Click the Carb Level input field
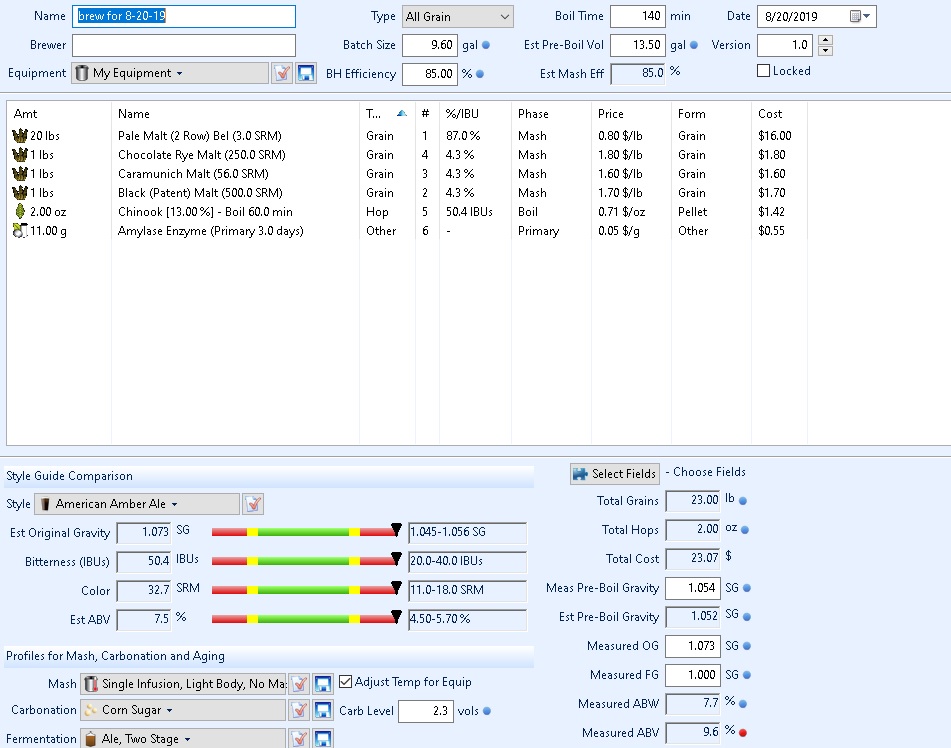The height and width of the screenshot is (748, 951). [x=425, y=711]
